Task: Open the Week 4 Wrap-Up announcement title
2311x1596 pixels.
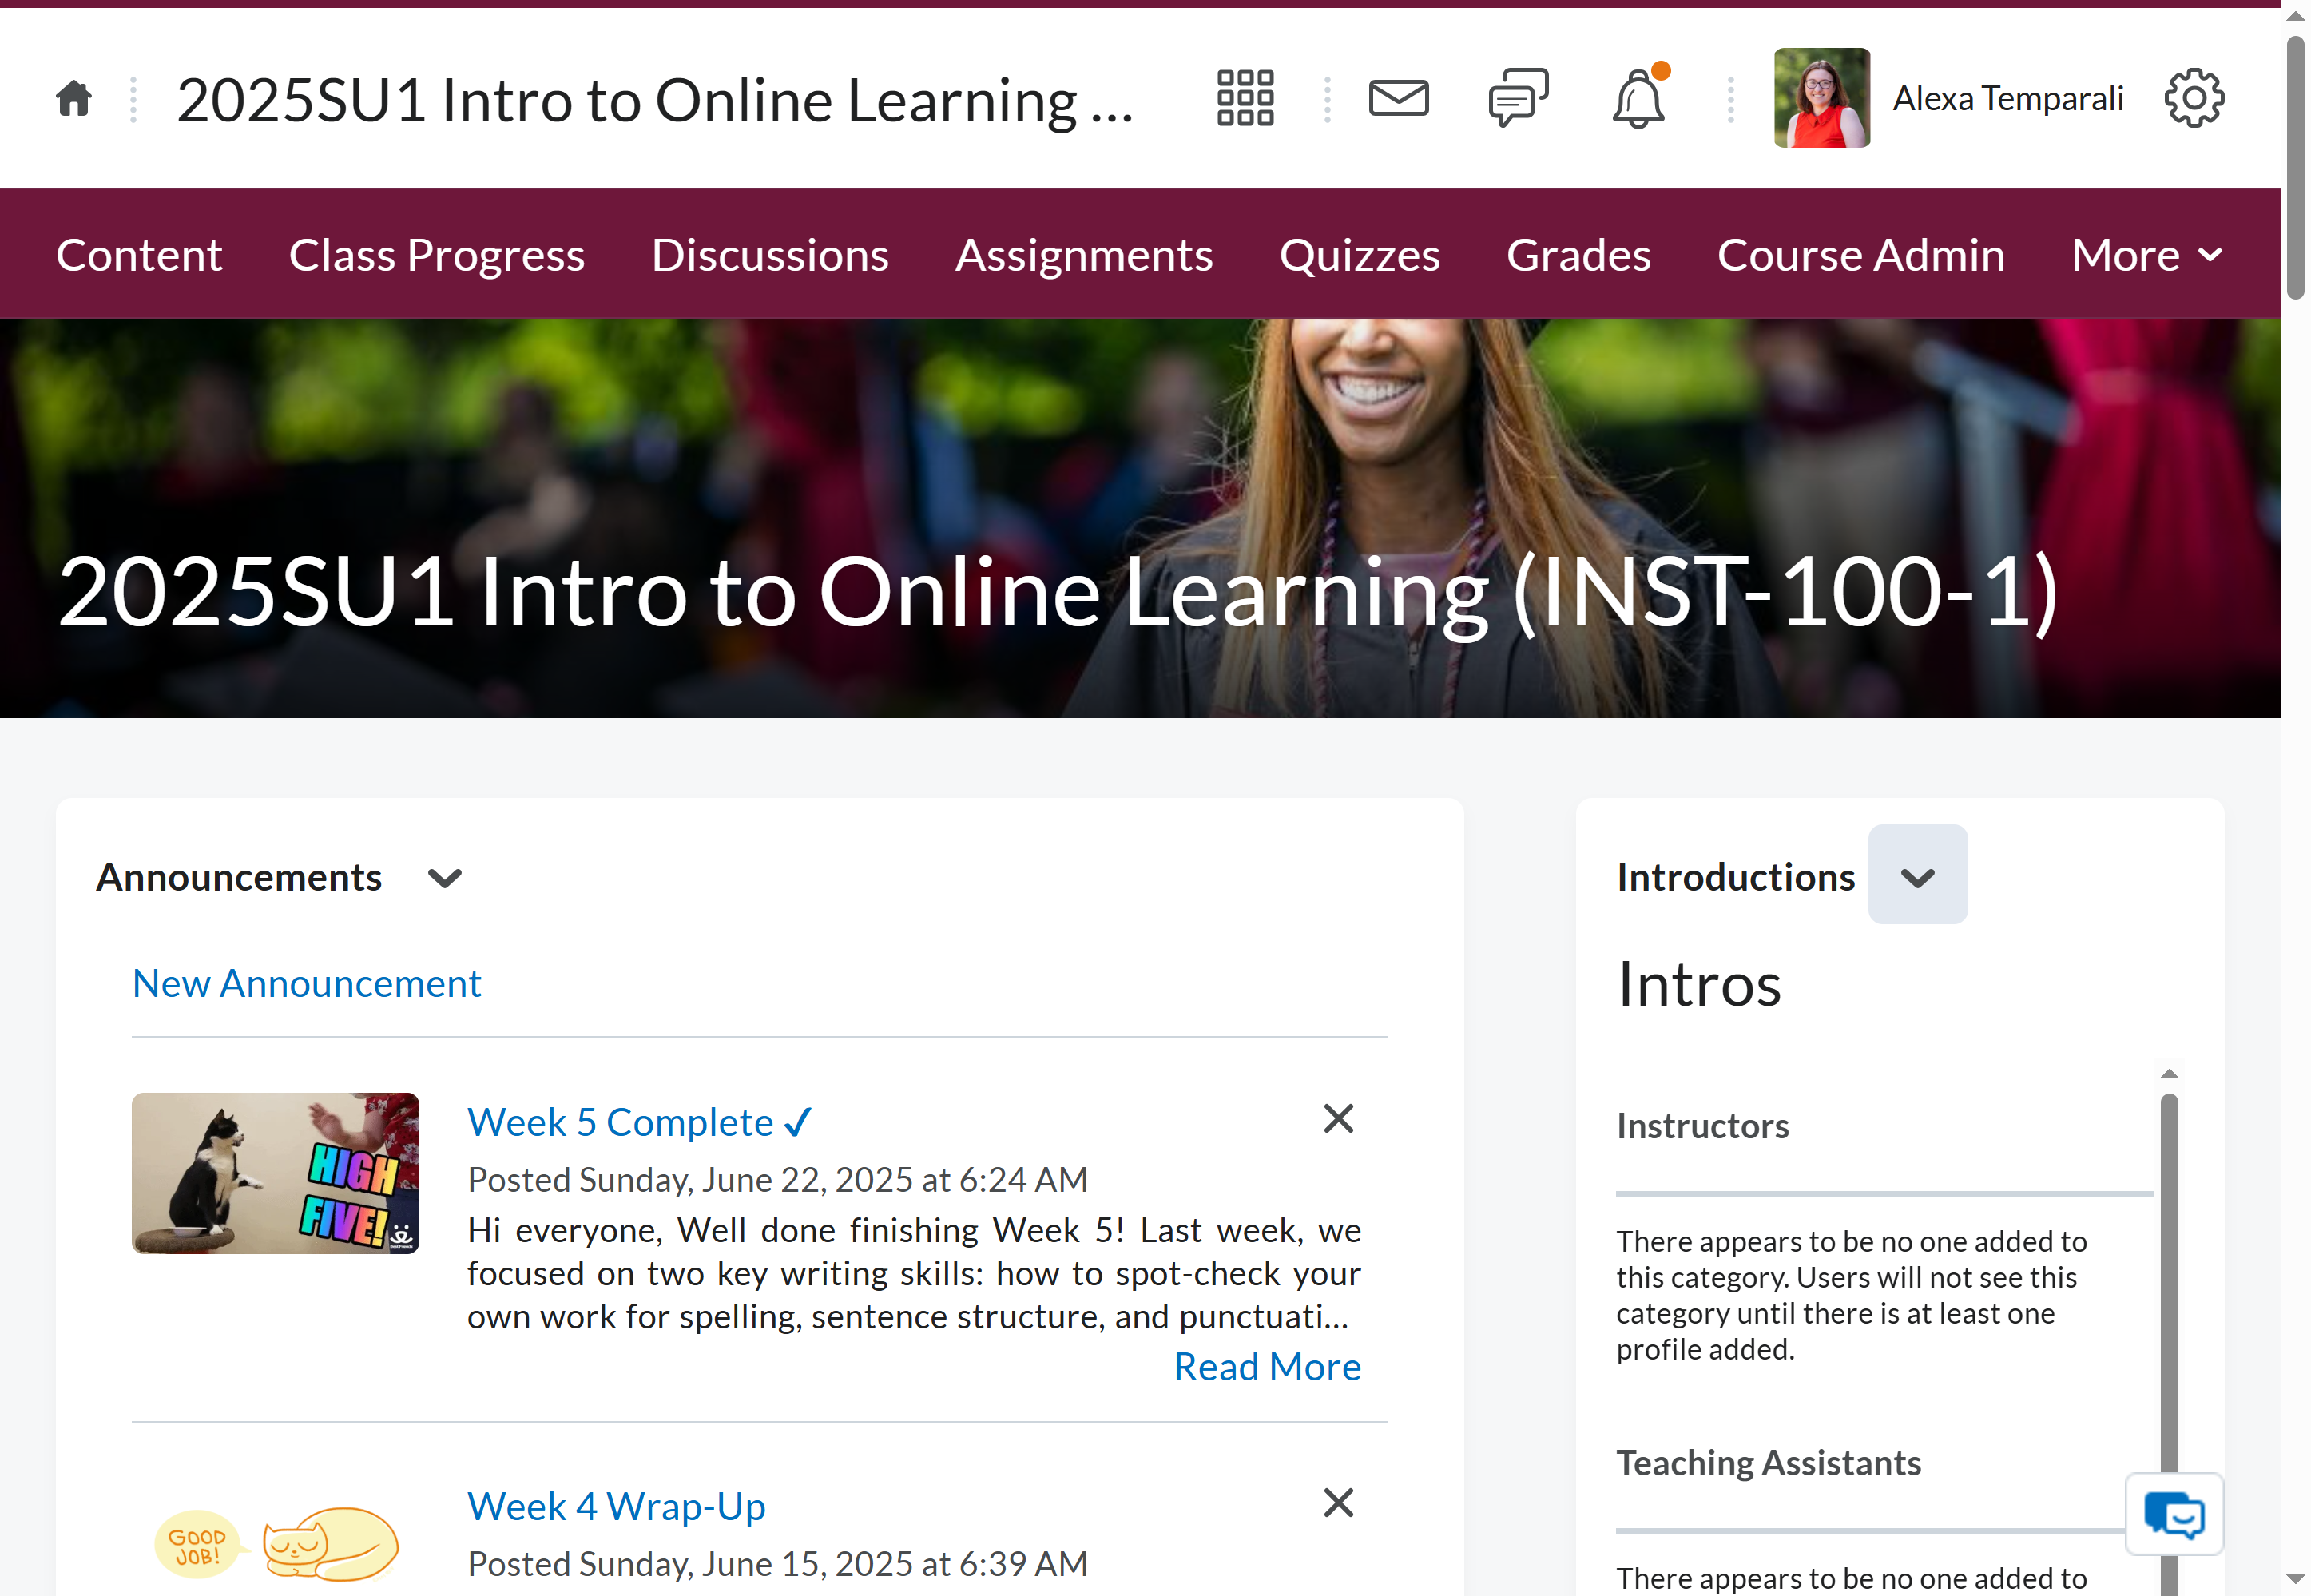Action: (x=616, y=1506)
